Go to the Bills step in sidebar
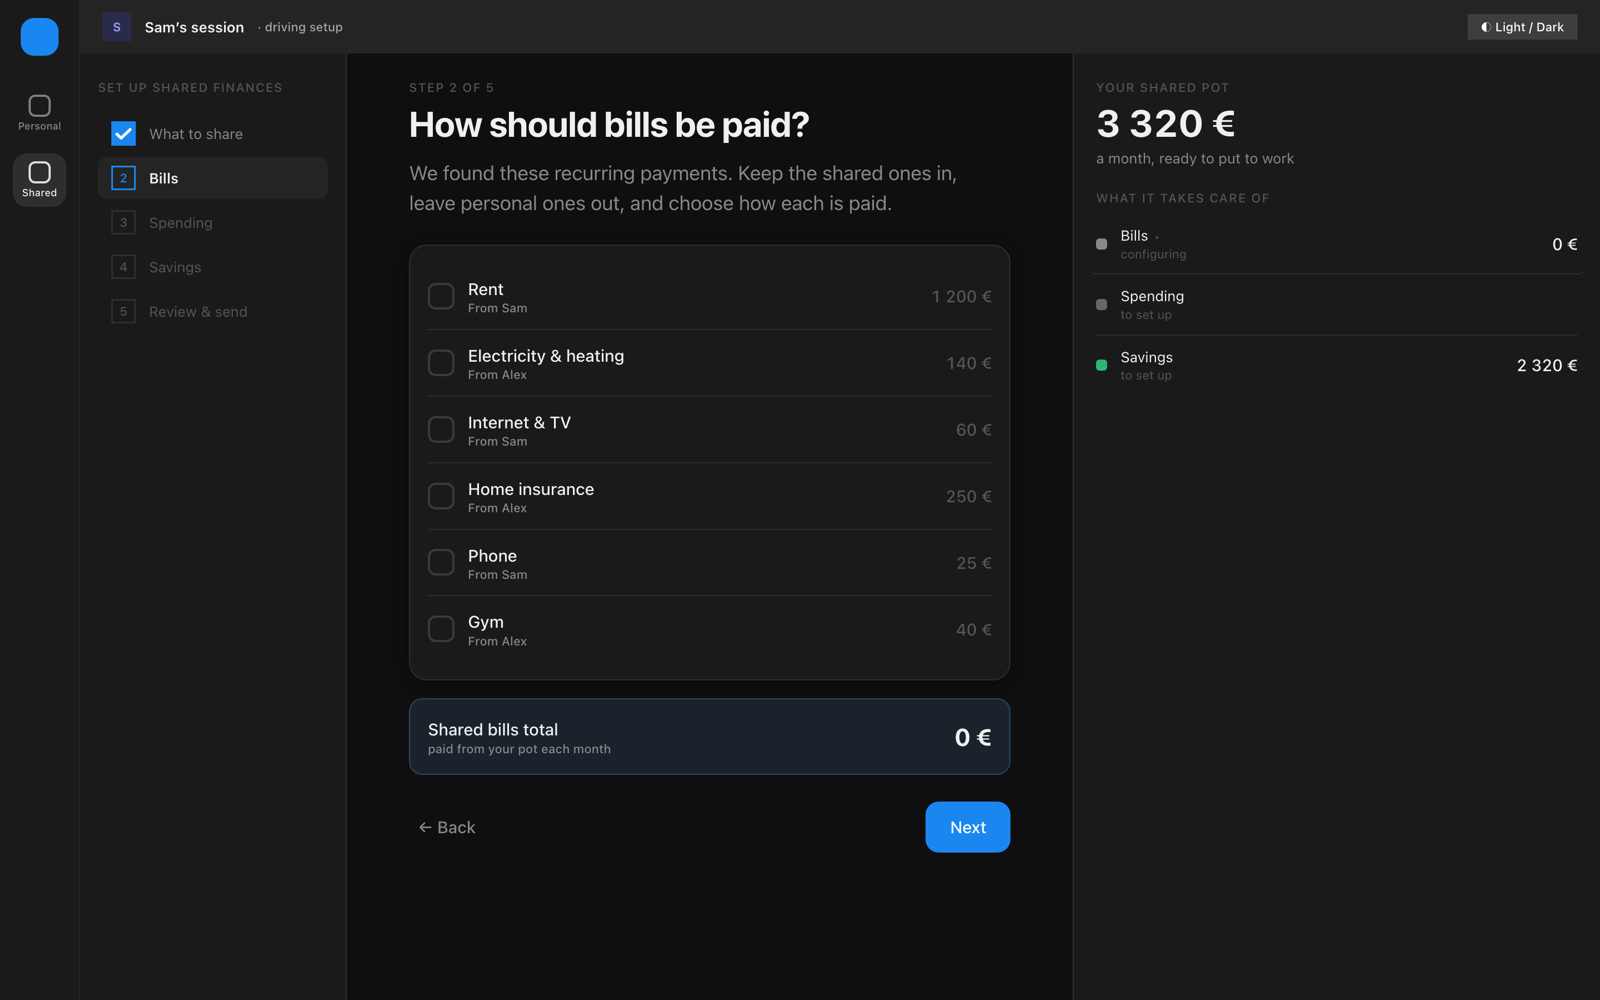This screenshot has height=1000, width=1600. (x=213, y=178)
